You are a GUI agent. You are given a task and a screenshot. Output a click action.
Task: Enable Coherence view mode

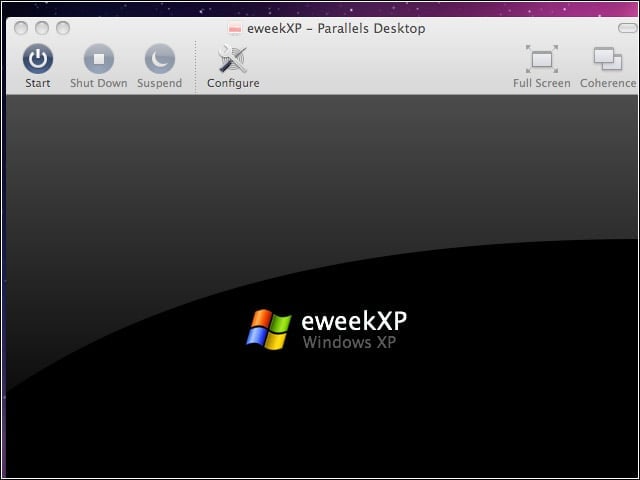point(608,59)
